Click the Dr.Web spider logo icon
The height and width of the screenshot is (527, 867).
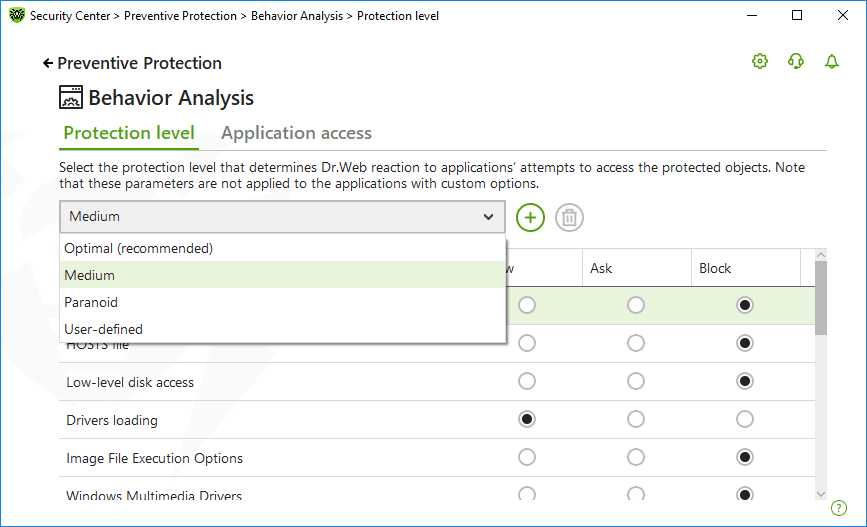pos(17,15)
